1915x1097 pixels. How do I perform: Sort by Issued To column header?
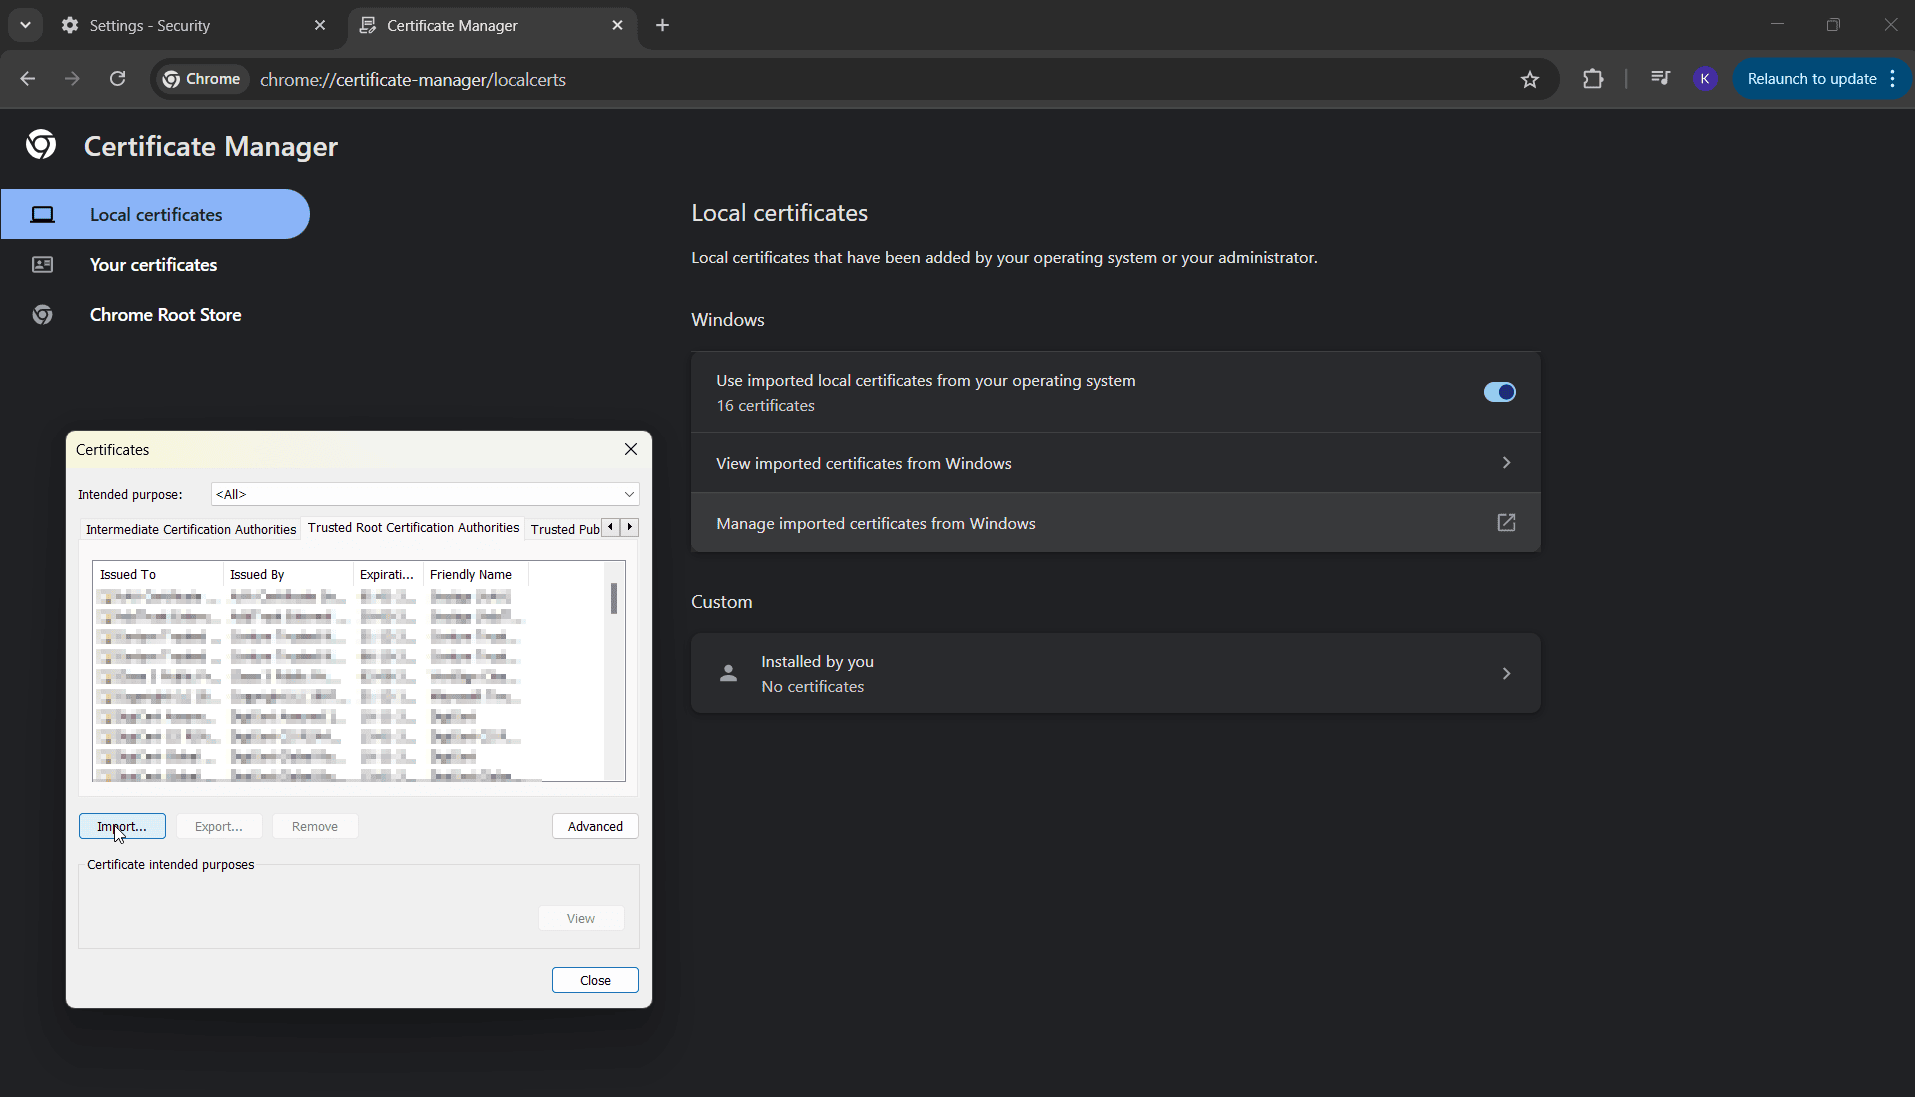pyautogui.click(x=157, y=574)
